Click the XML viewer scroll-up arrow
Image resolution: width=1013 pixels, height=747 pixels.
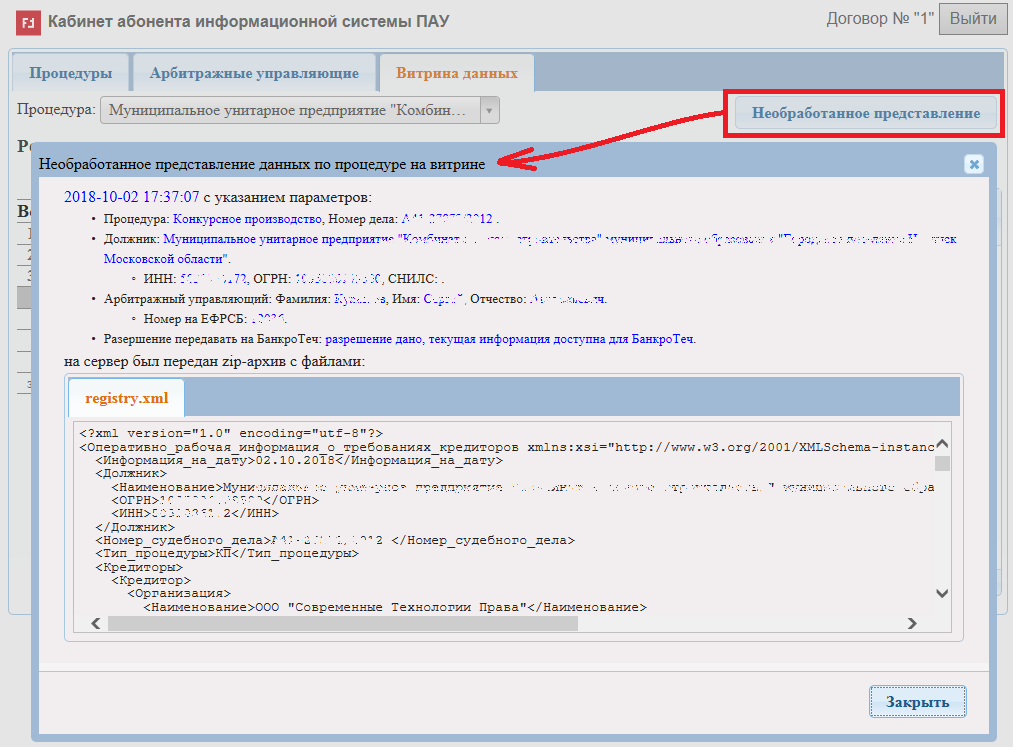coord(941,444)
